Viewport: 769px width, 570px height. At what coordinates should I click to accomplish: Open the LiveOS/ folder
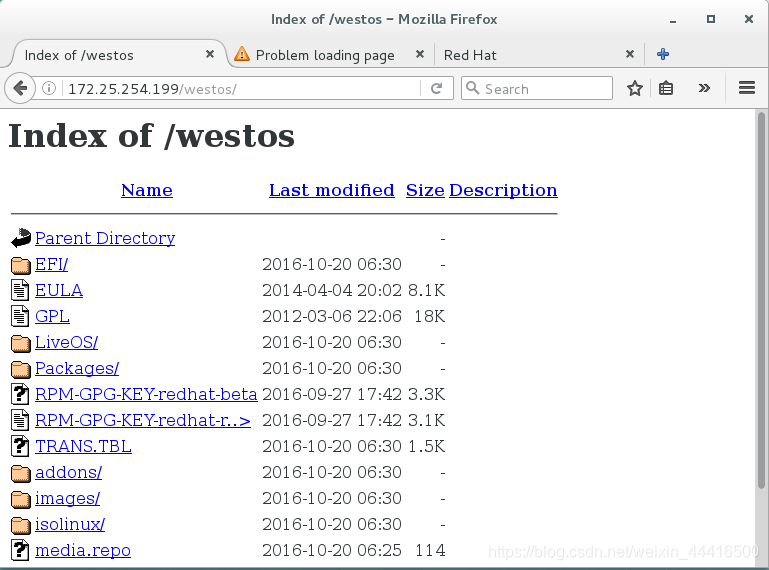click(66, 342)
